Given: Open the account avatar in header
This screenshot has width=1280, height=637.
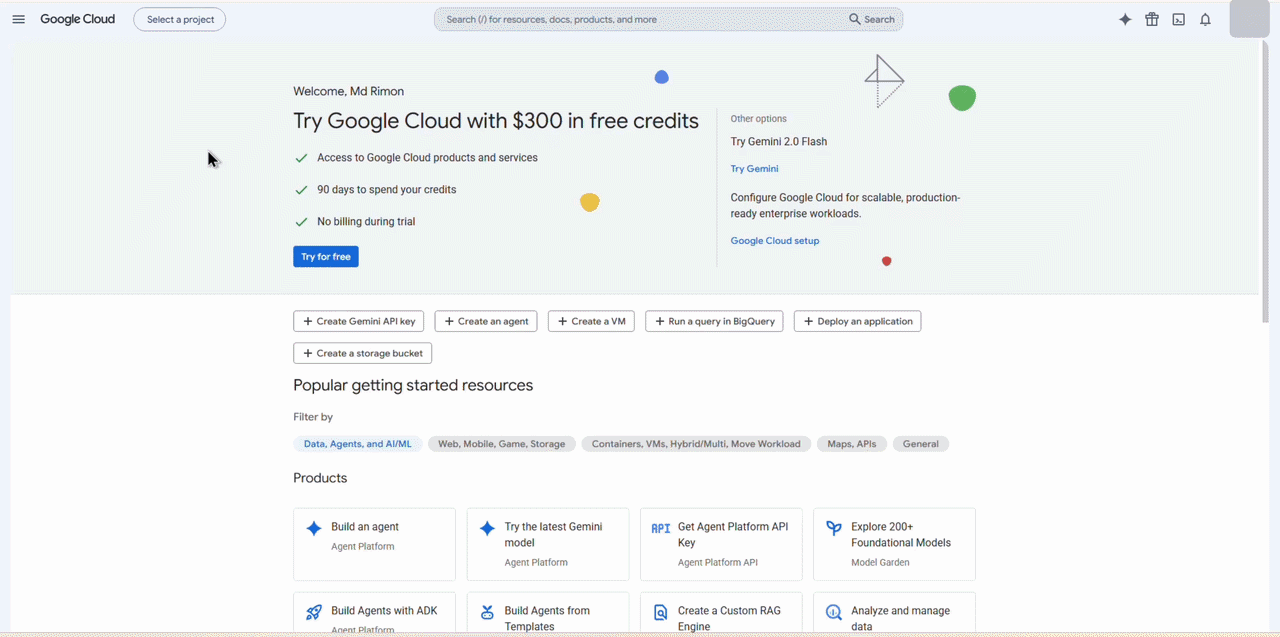Looking at the screenshot, I should (x=1249, y=19).
